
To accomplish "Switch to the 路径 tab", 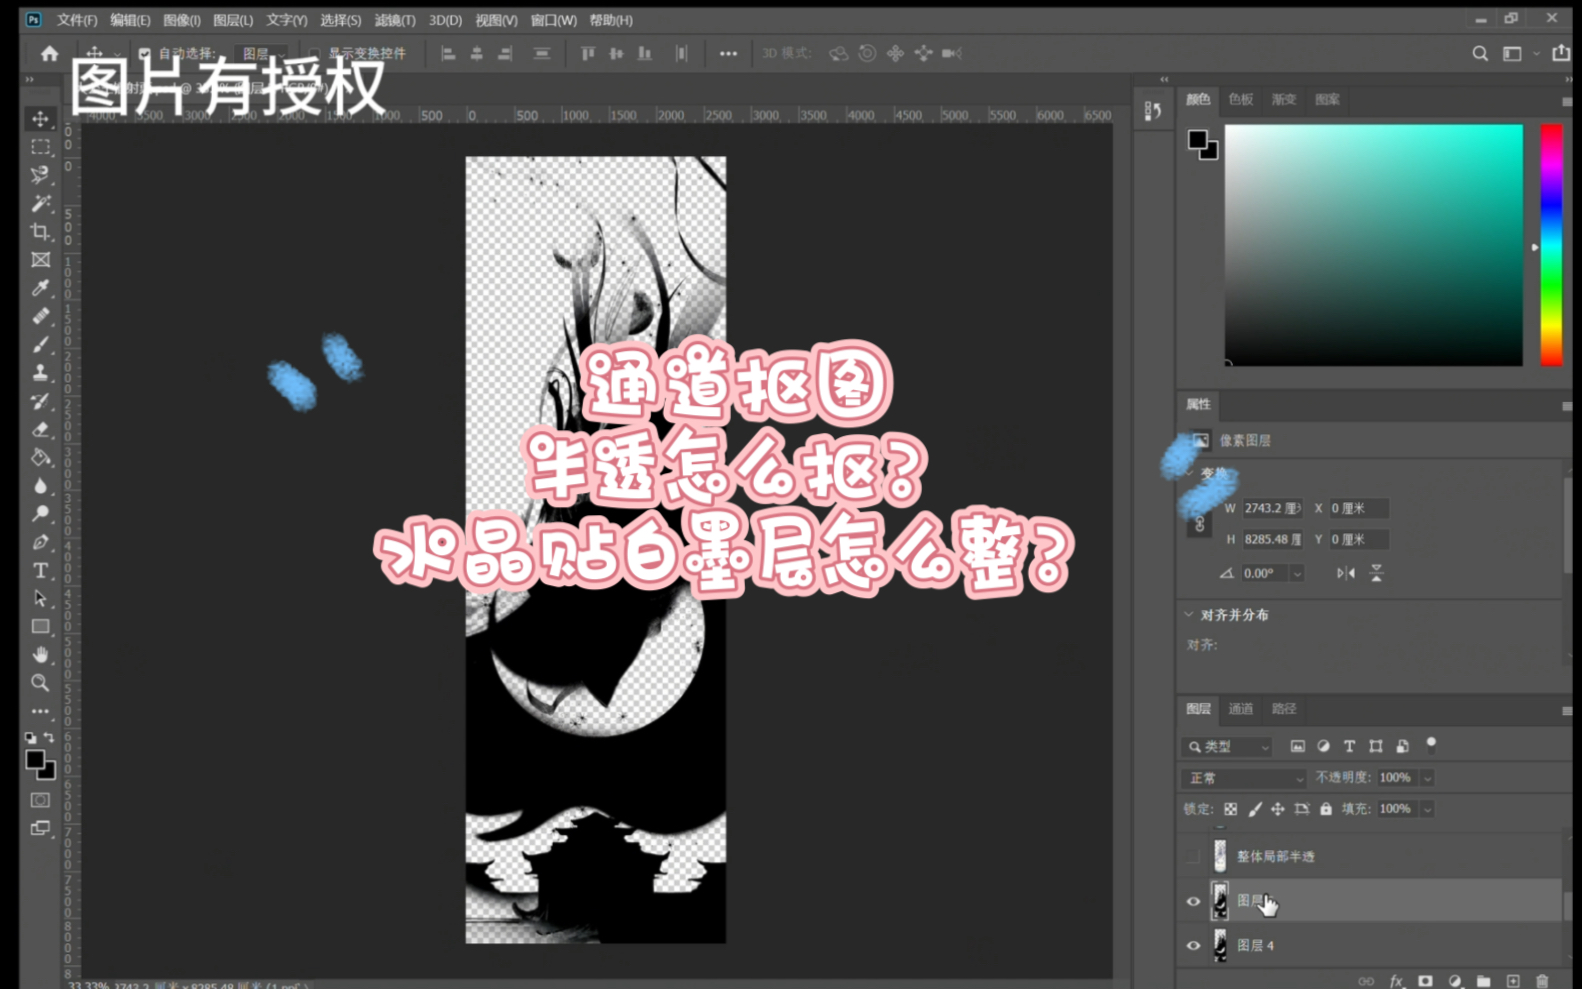I will tap(1284, 709).
